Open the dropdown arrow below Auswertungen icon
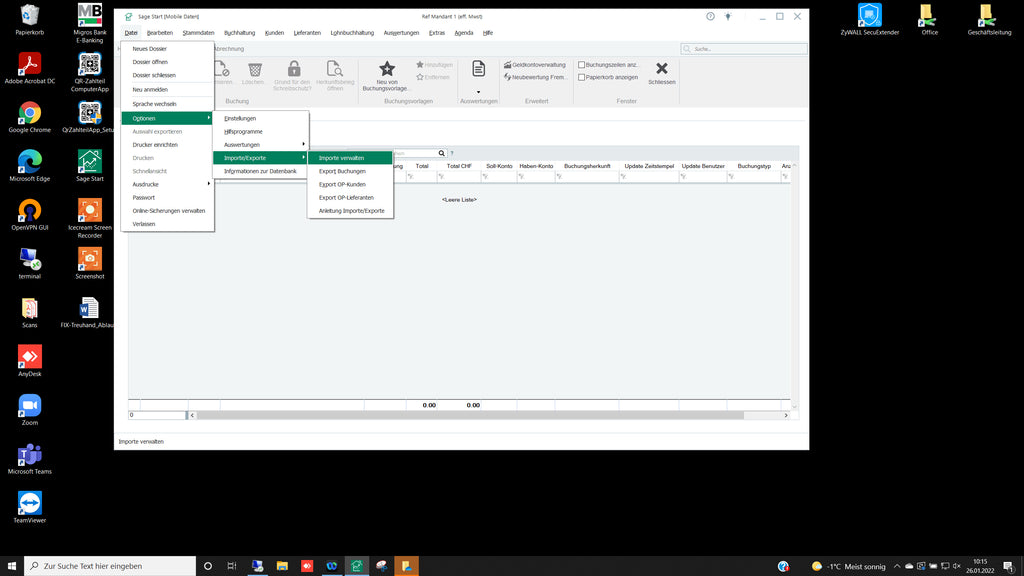Viewport: 1024px width, 576px height. coord(478,92)
